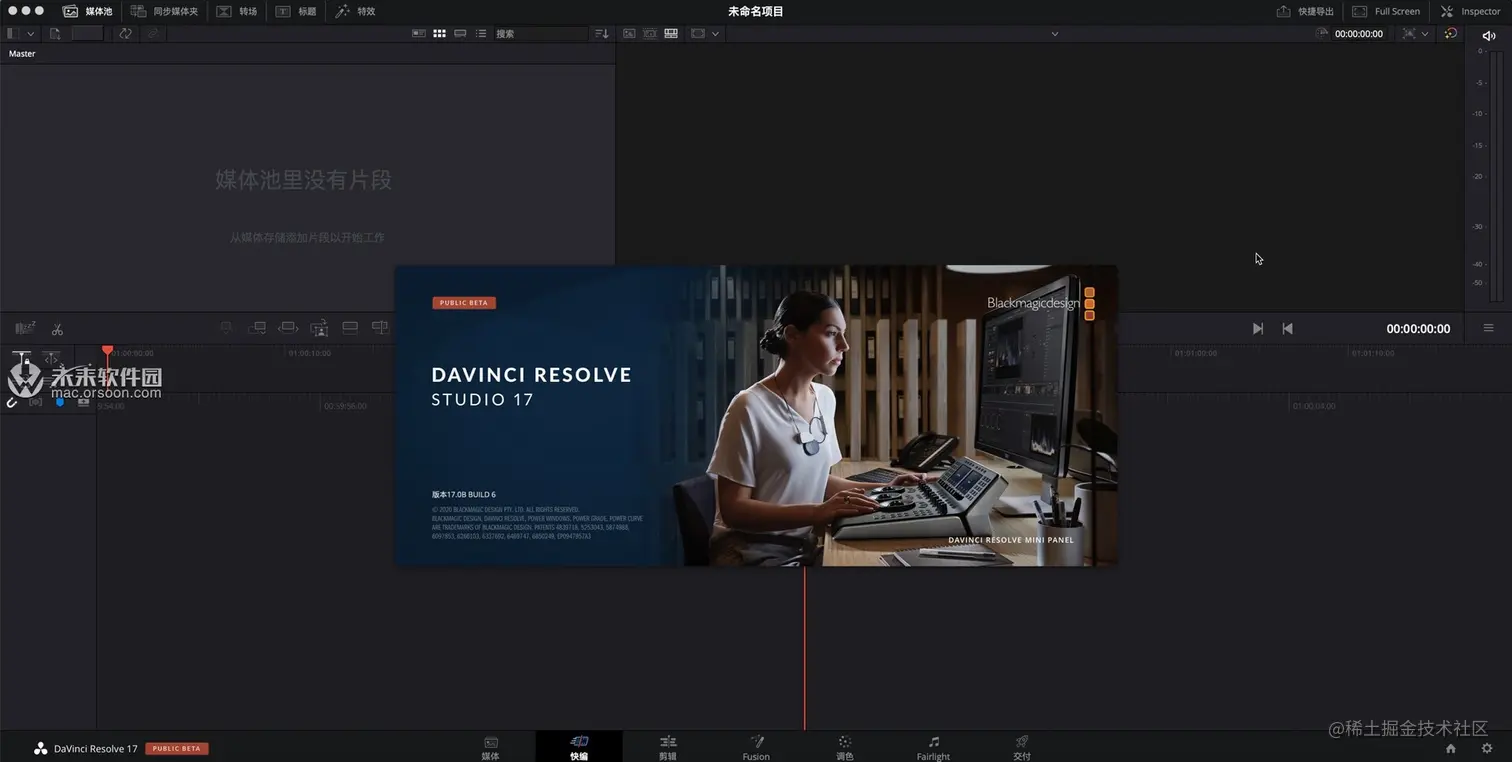This screenshot has width=1512, height=762.
Task: Click the viewer timecode 00:00:00:00 field
Action: click(x=1358, y=34)
